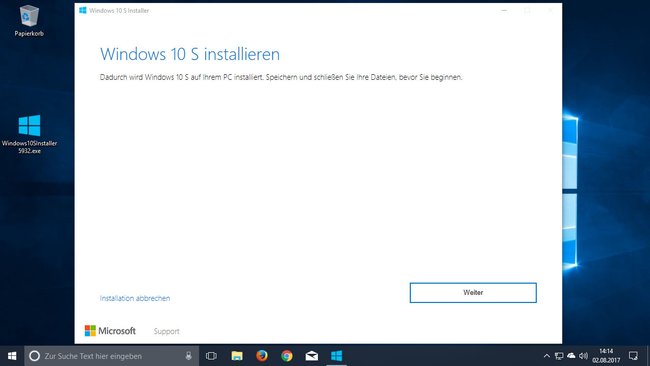Image resolution: width=650 pixels, height=366 pixels.
Task: Launch Firefox from the taskbar
Action: pos(262,356)
